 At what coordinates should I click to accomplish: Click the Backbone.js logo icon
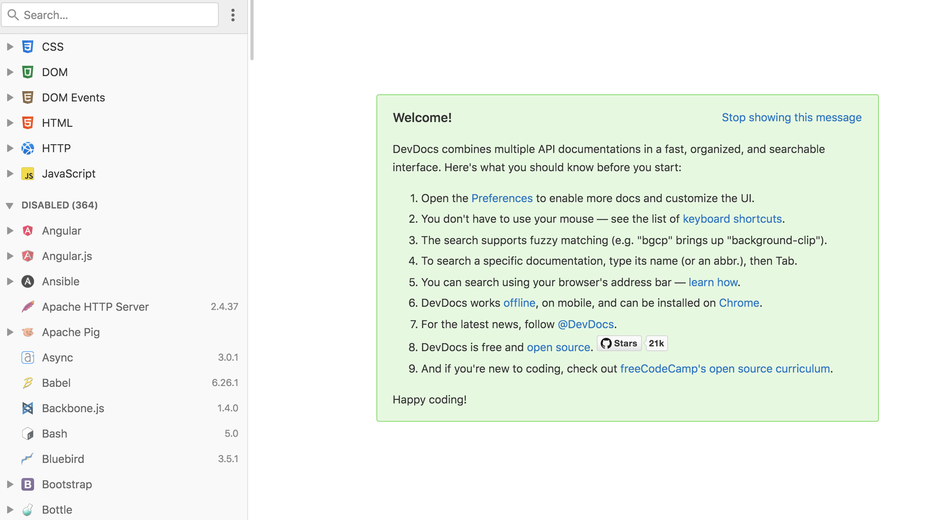point(28,408)
